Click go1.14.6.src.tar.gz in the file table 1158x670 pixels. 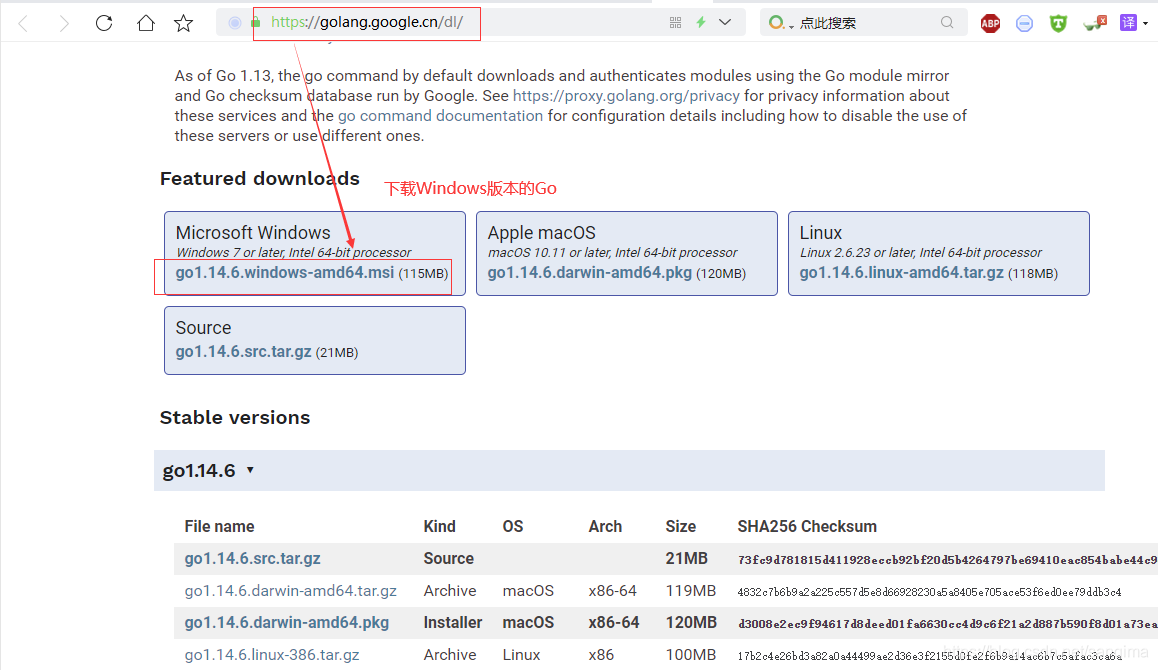[x=253, y=558]
